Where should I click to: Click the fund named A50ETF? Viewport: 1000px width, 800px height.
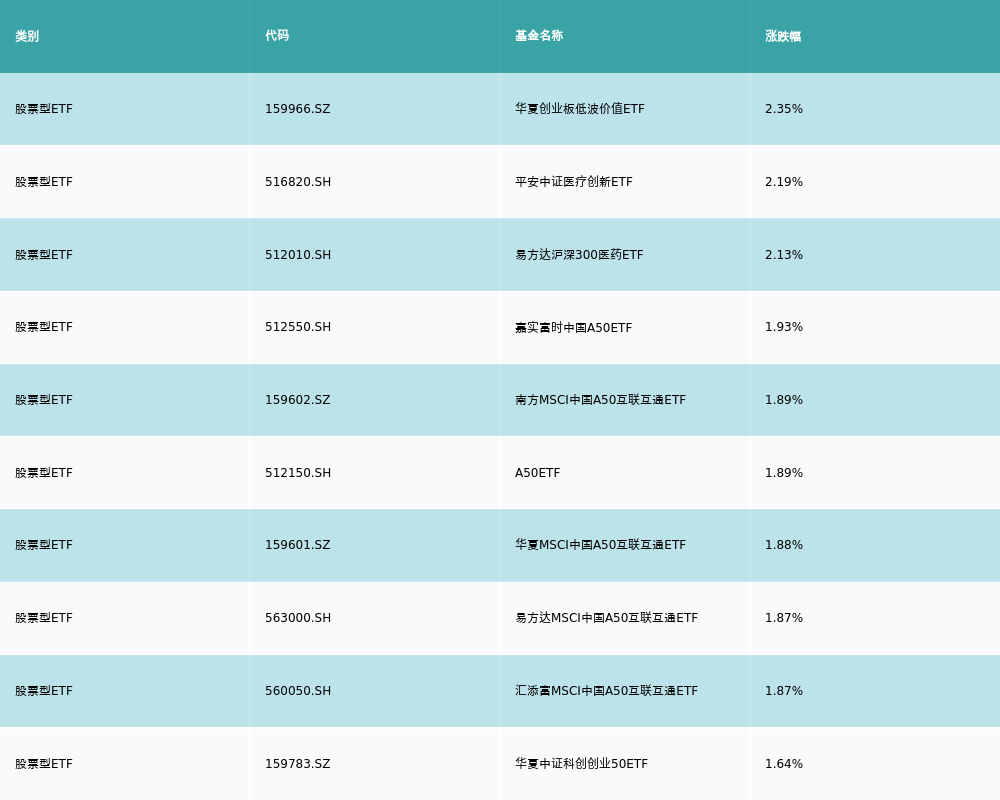click(x=538, y=473)
